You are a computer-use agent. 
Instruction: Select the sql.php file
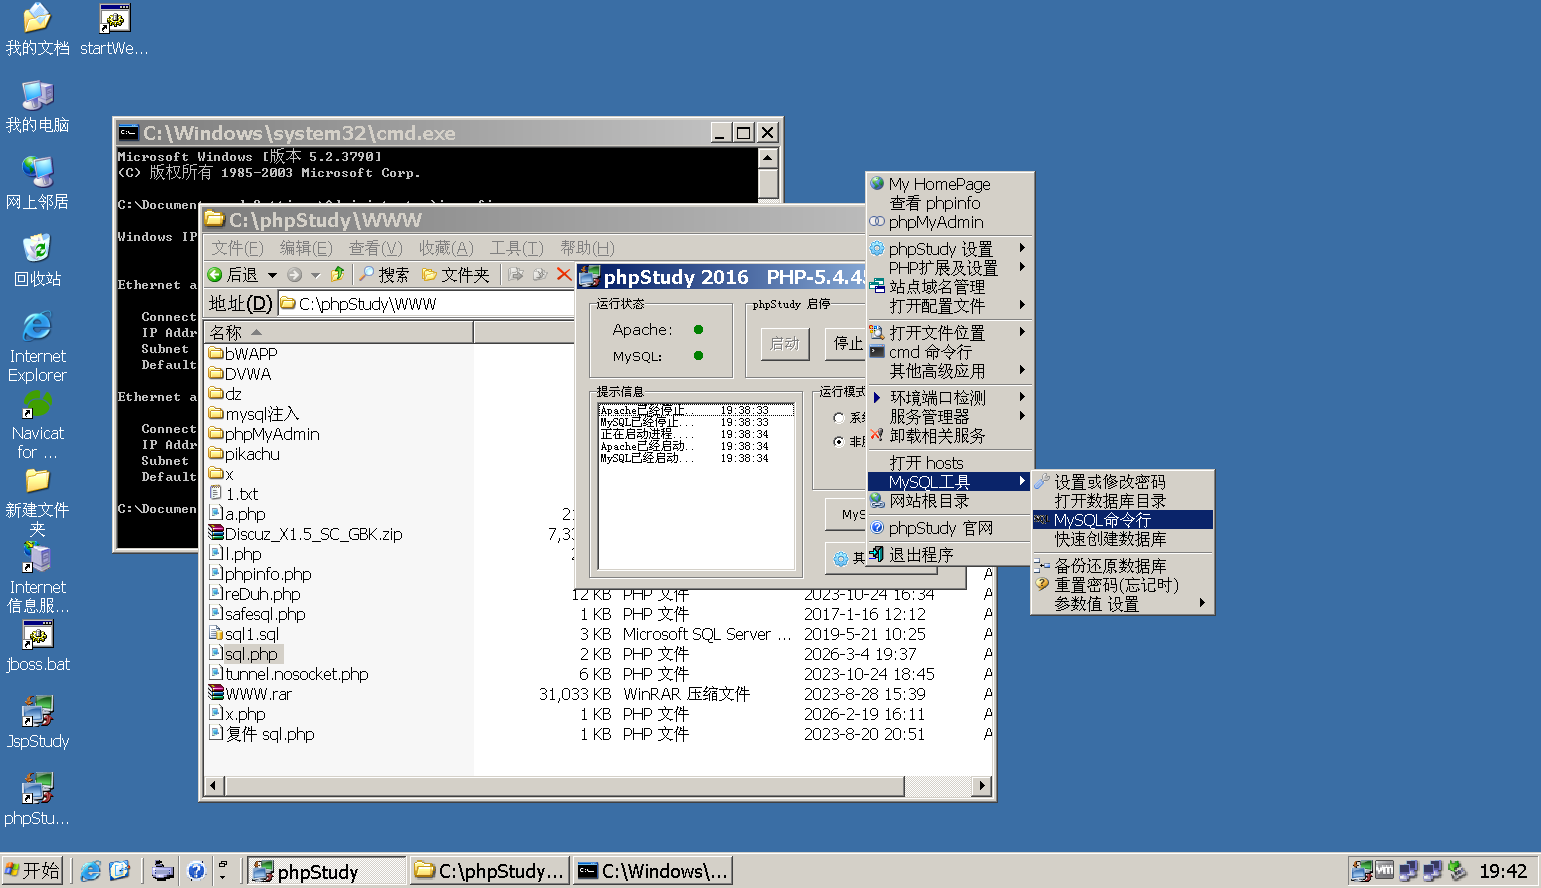coord(245,654)
